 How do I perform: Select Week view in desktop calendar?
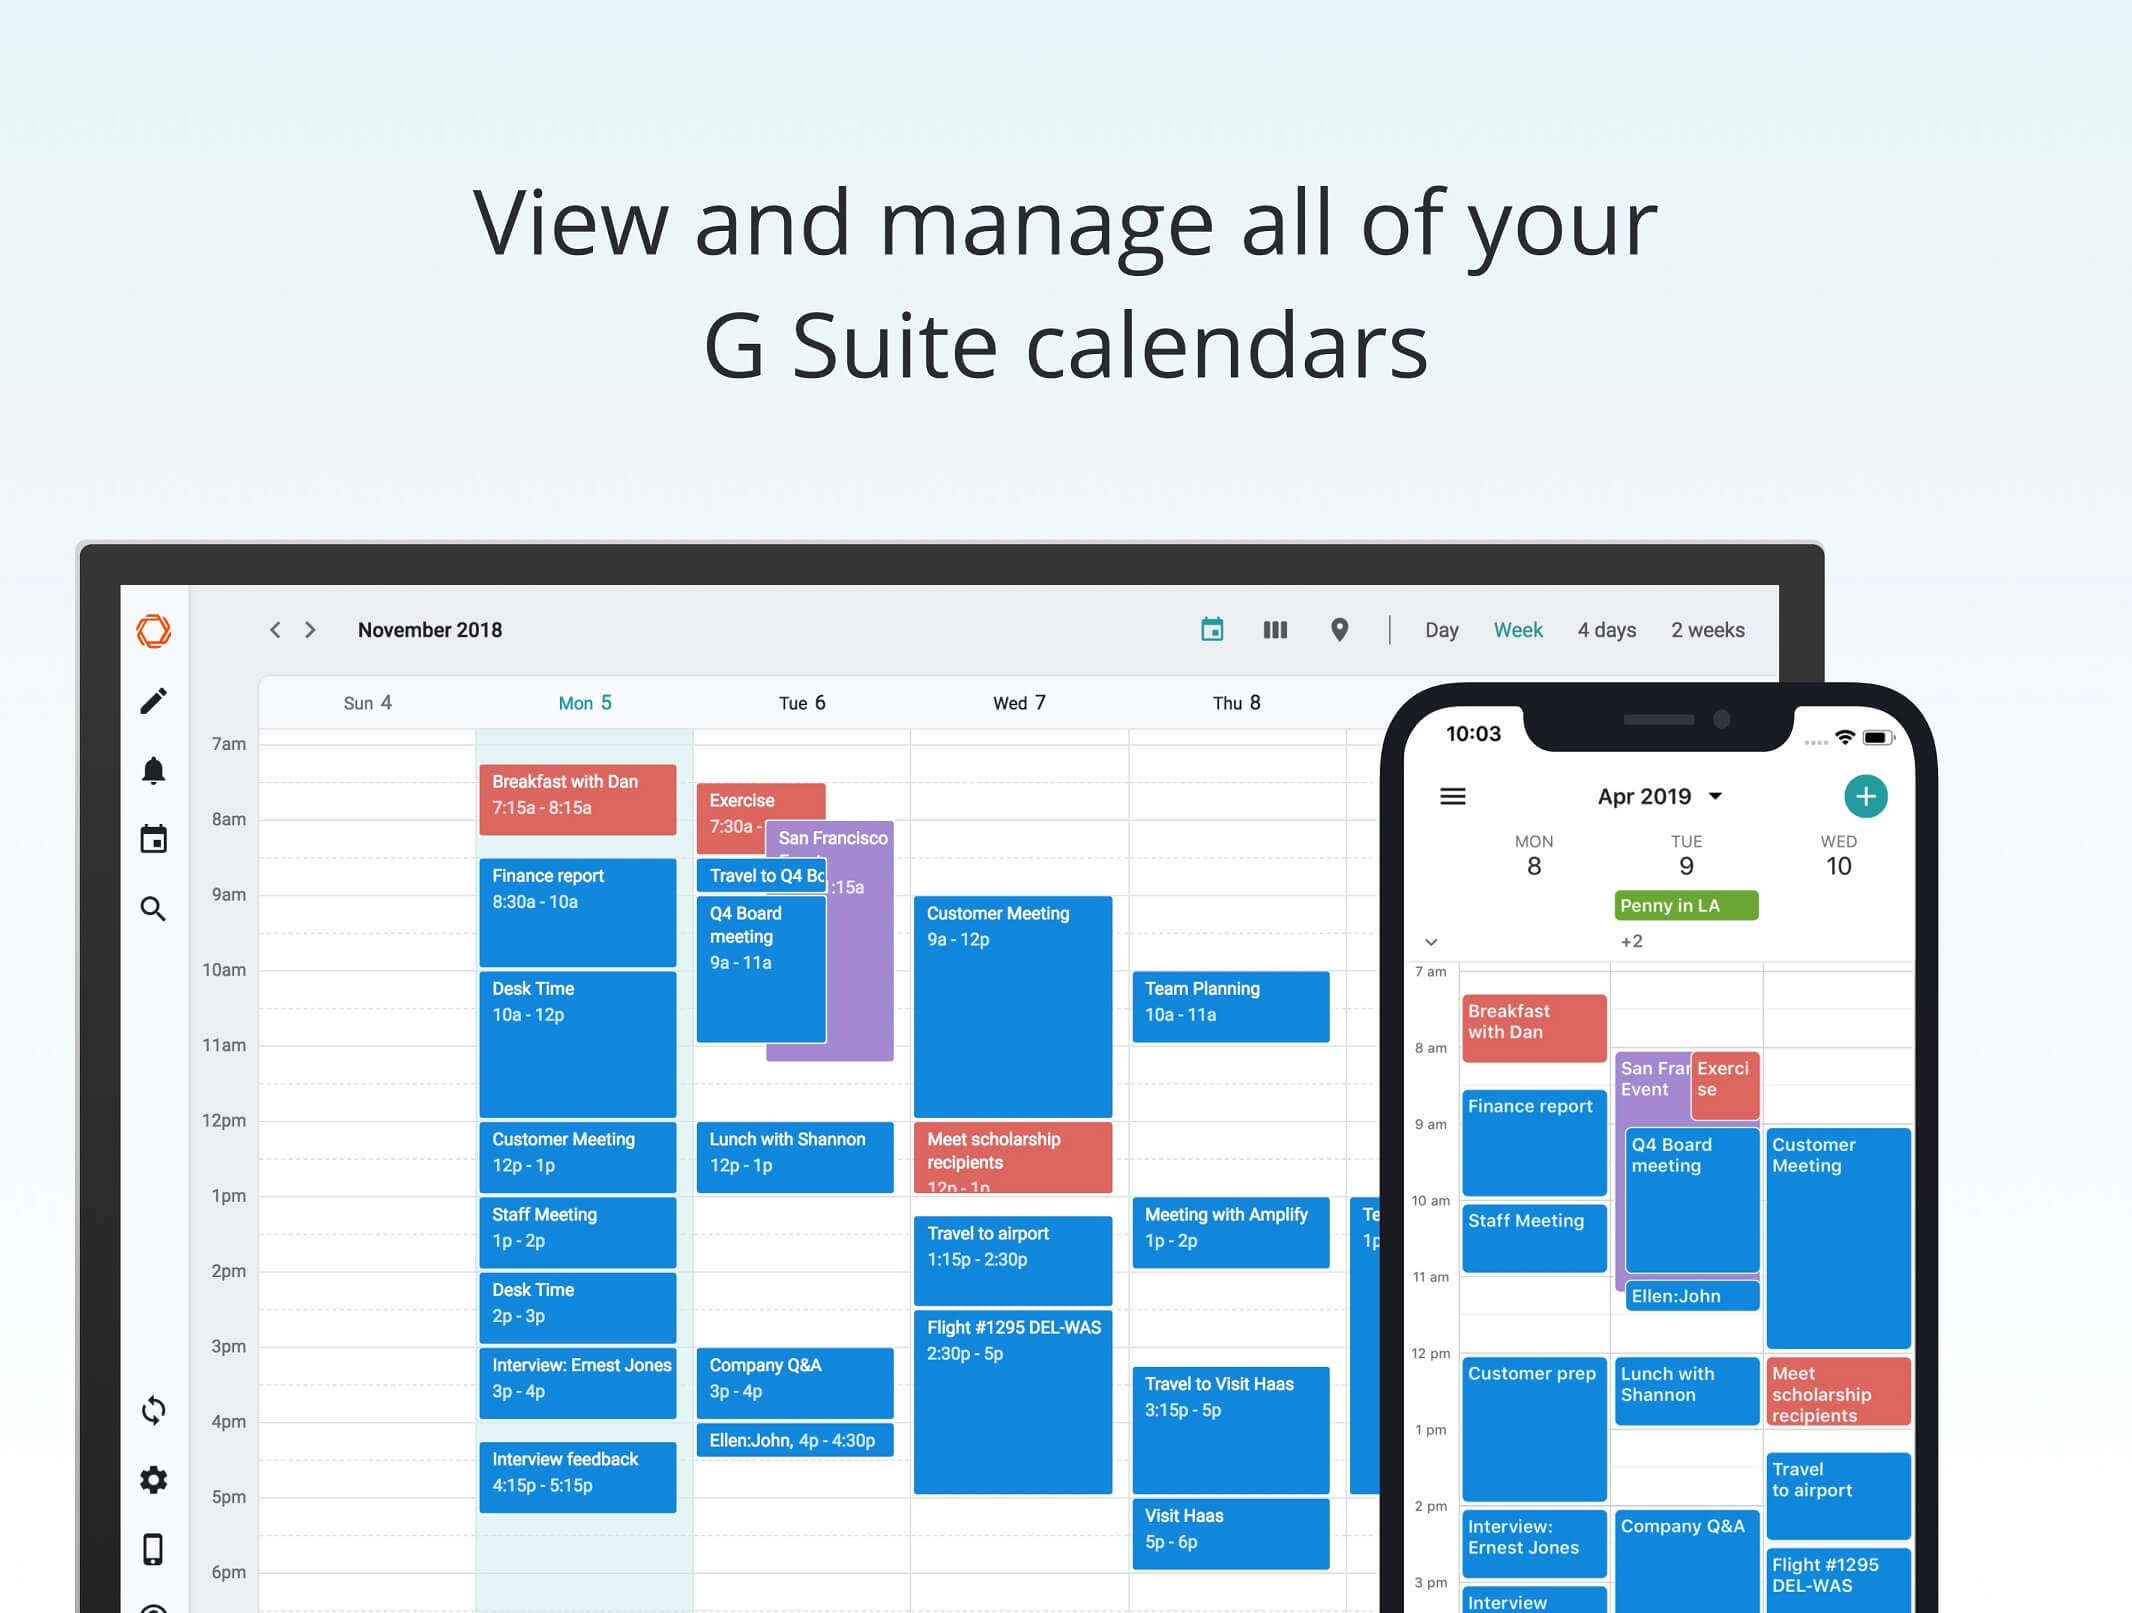pyautogui.click(x=1515, y=630)
